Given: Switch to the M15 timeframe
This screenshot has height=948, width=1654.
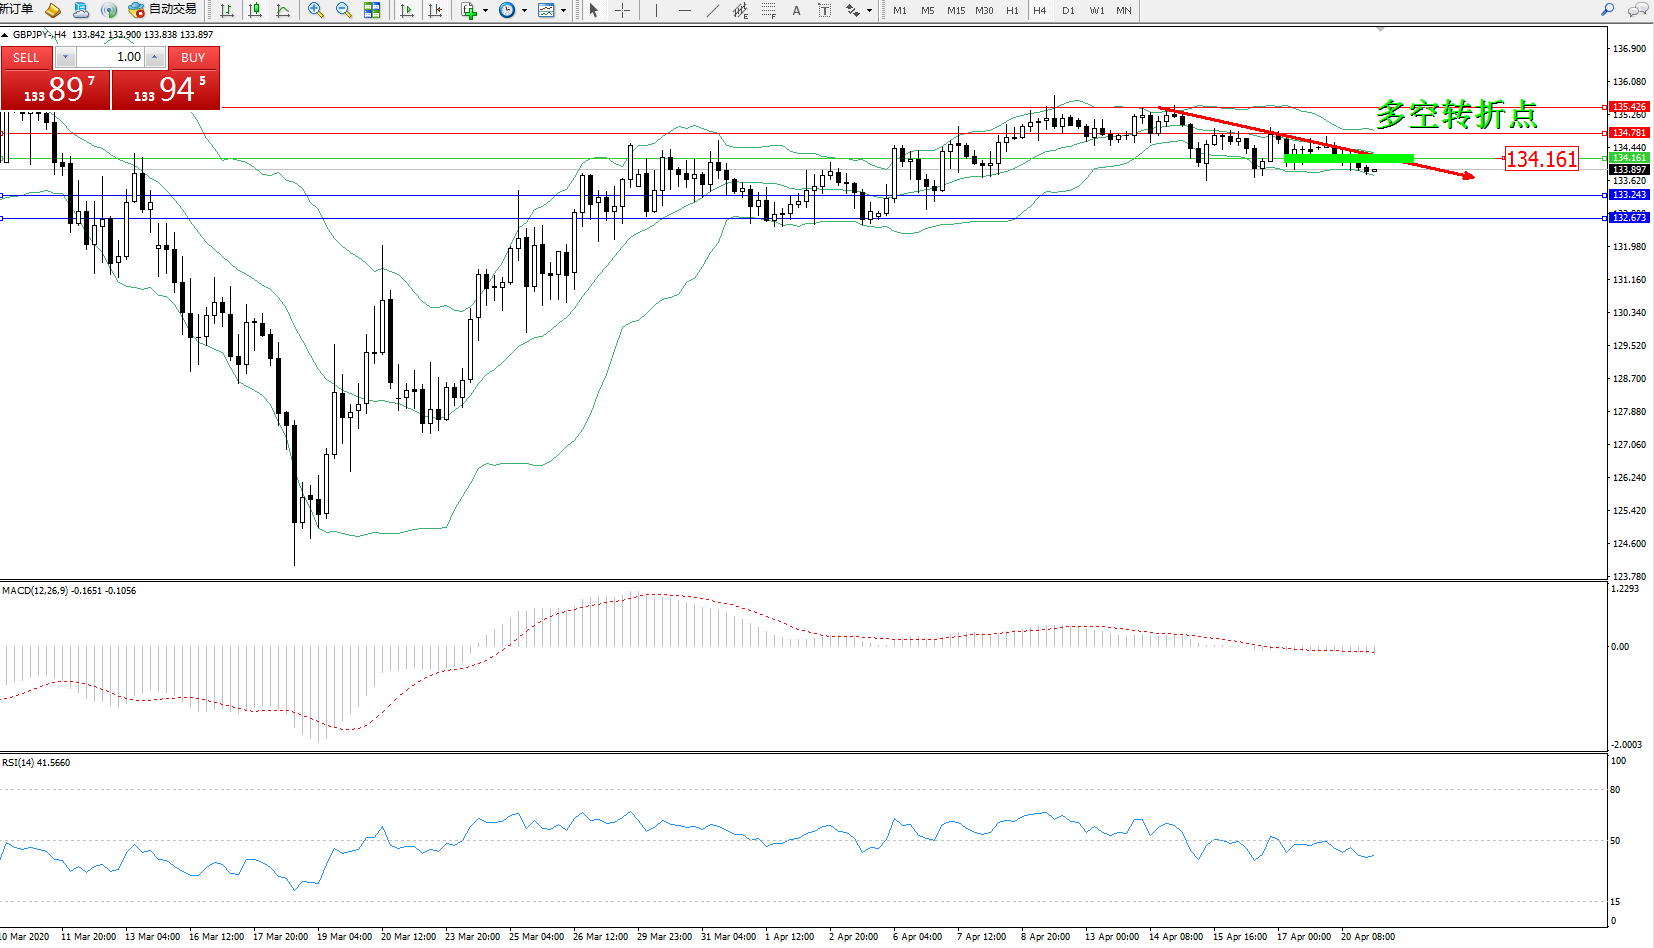Looking at the screenshot, I should point(956,10).
